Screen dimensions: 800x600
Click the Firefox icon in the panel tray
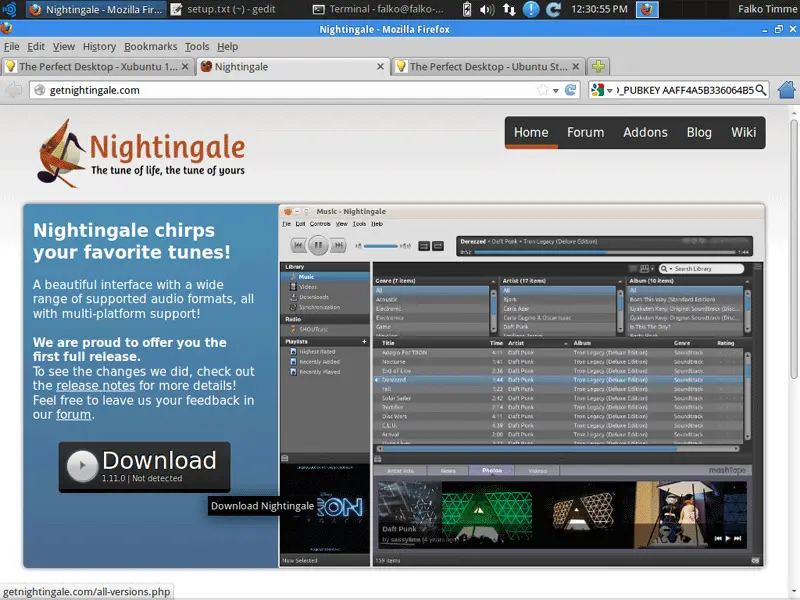pyautogui.click(x=647, y=9)
